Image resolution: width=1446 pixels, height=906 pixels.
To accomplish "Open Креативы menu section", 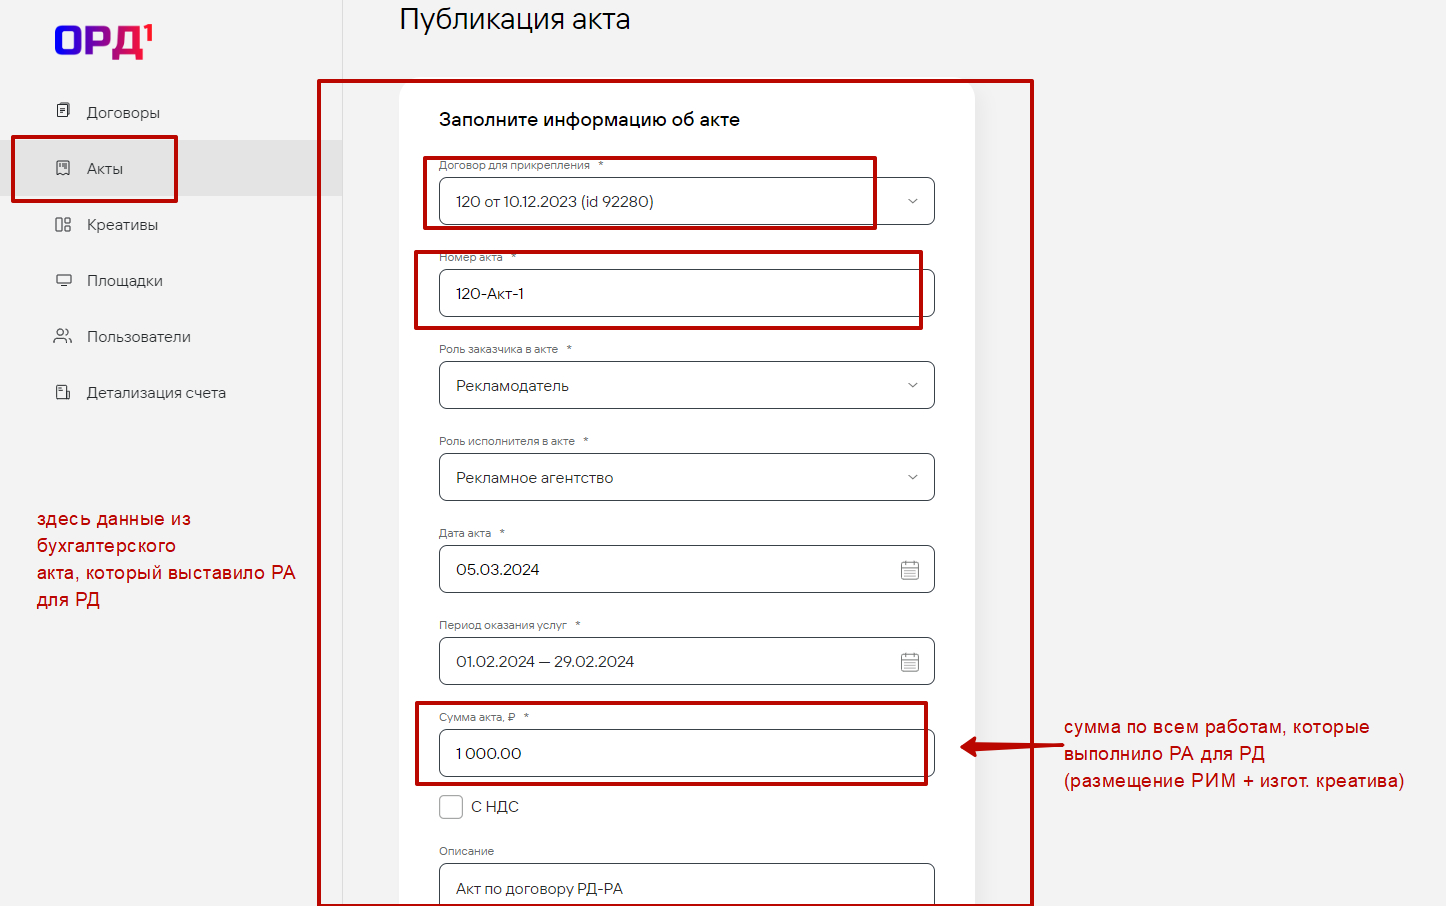I will (x=122, y=225).
